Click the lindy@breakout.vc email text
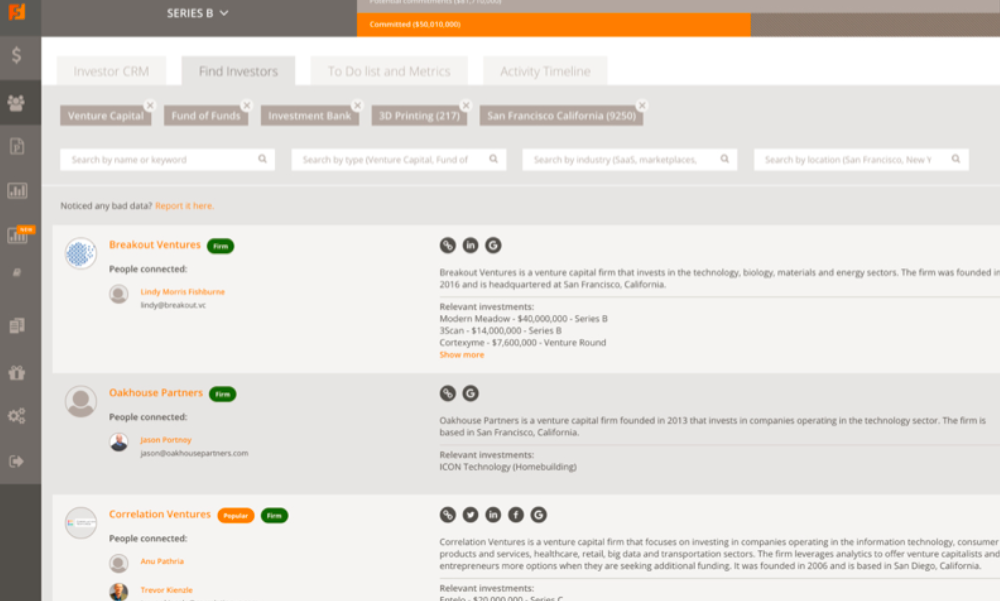This screenshot has width=1000, height=601. [x=173, y=305]
